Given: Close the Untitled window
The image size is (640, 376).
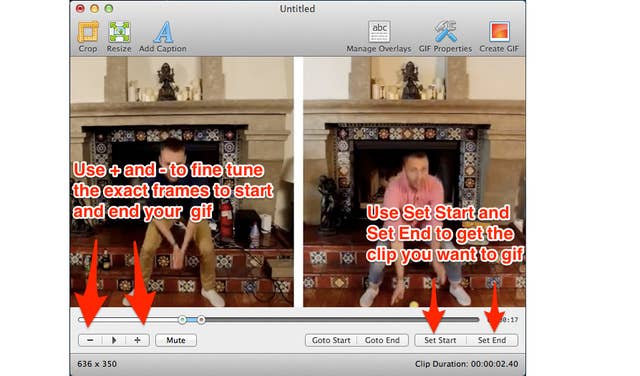Looking at the screenshot, I should [x=80, y=8].
